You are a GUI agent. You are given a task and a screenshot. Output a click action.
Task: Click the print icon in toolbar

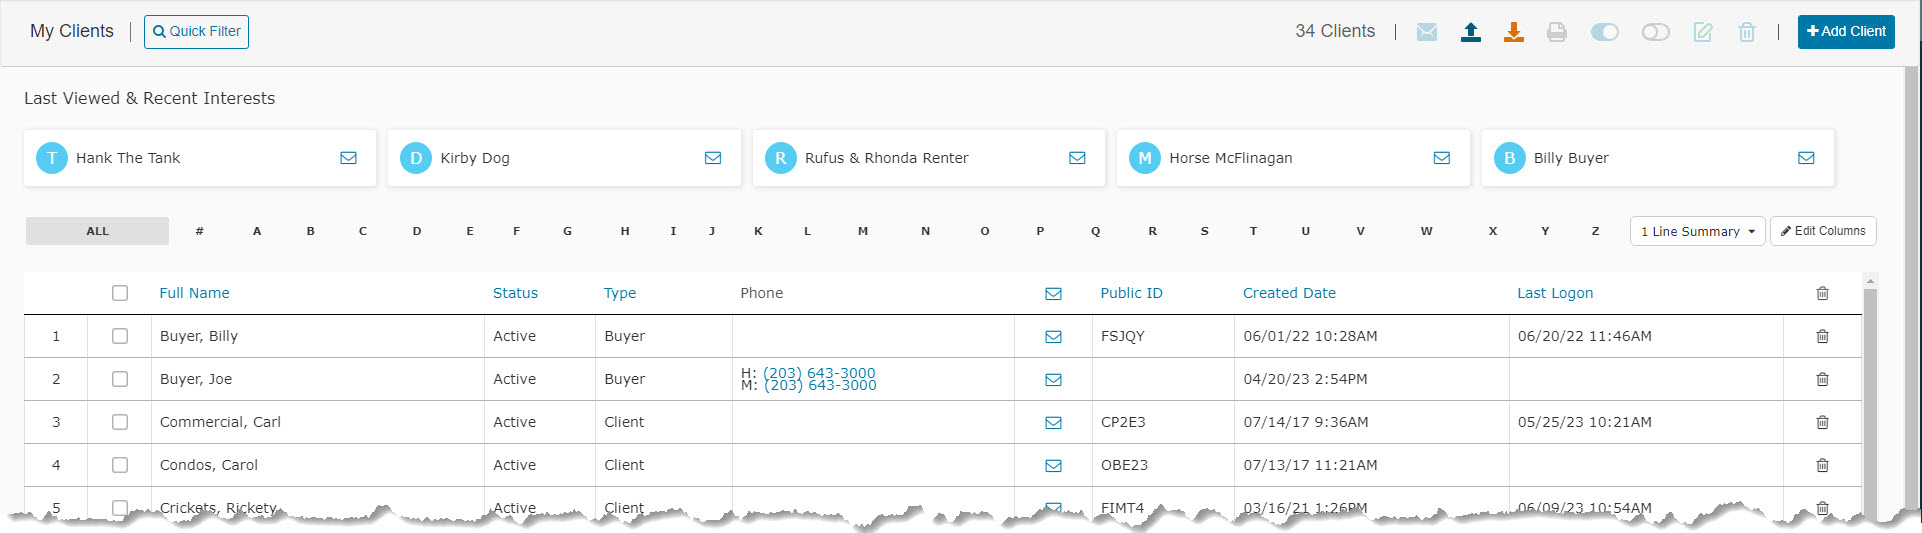click(1557, 32)
